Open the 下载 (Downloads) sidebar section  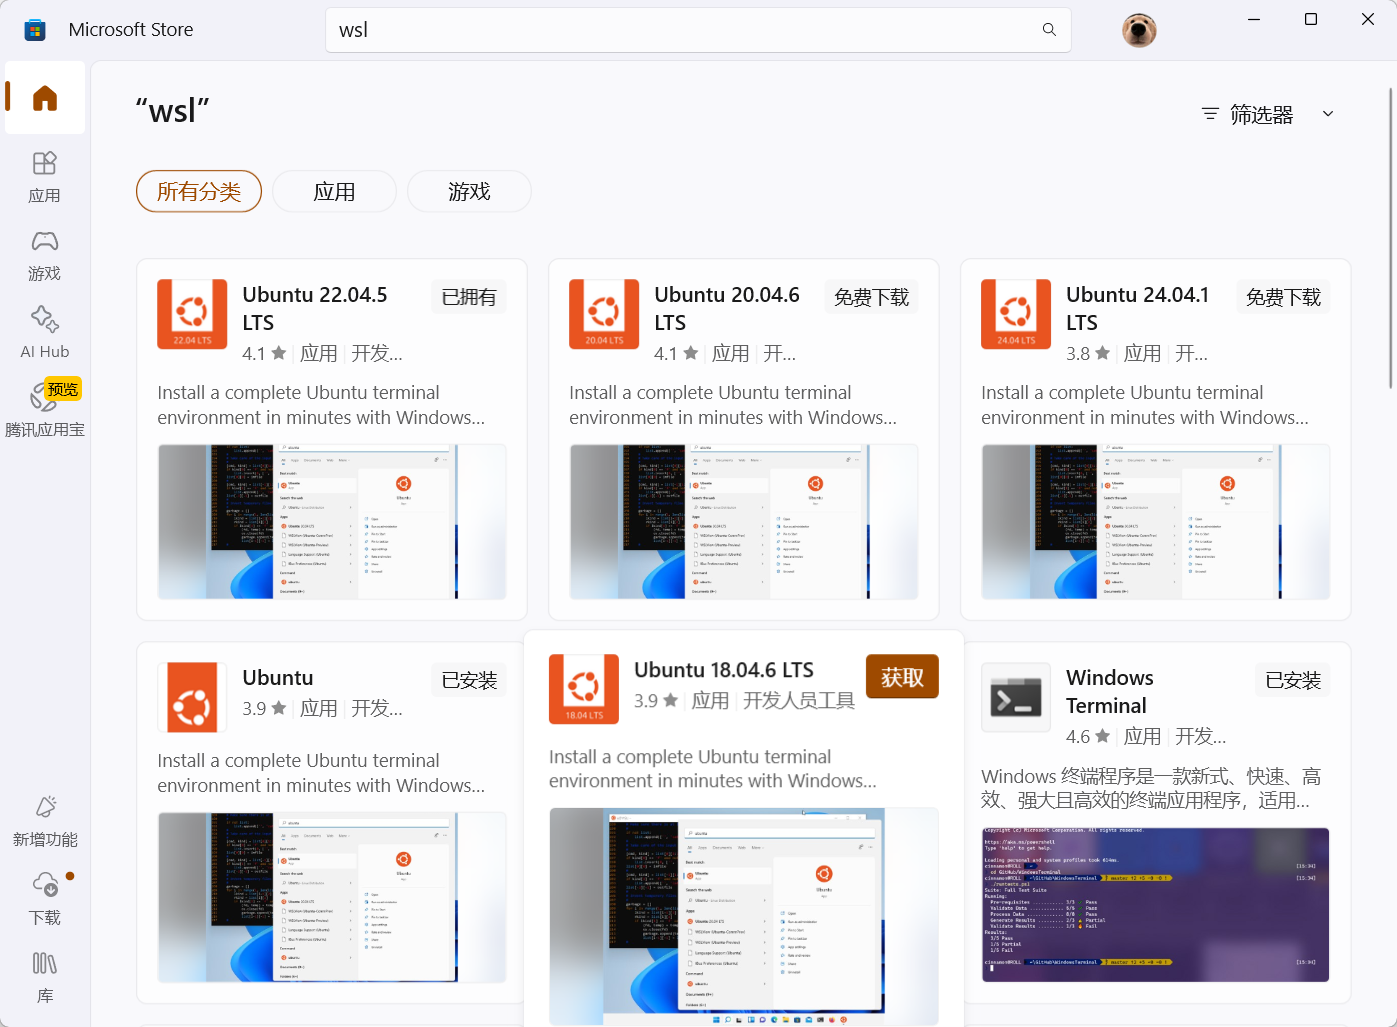click(x=44, y=898)
